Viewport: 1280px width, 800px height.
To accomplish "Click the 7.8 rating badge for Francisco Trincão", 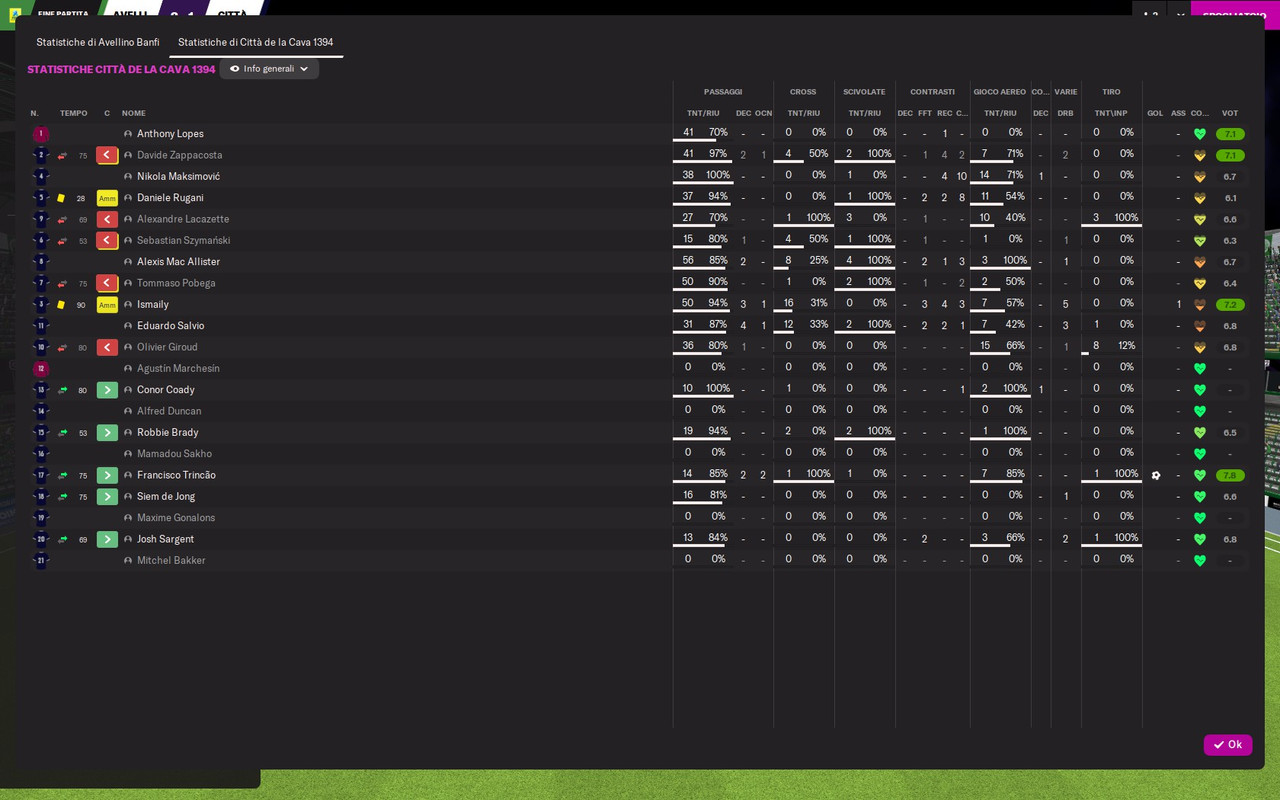I will (x=1230, y=475).
